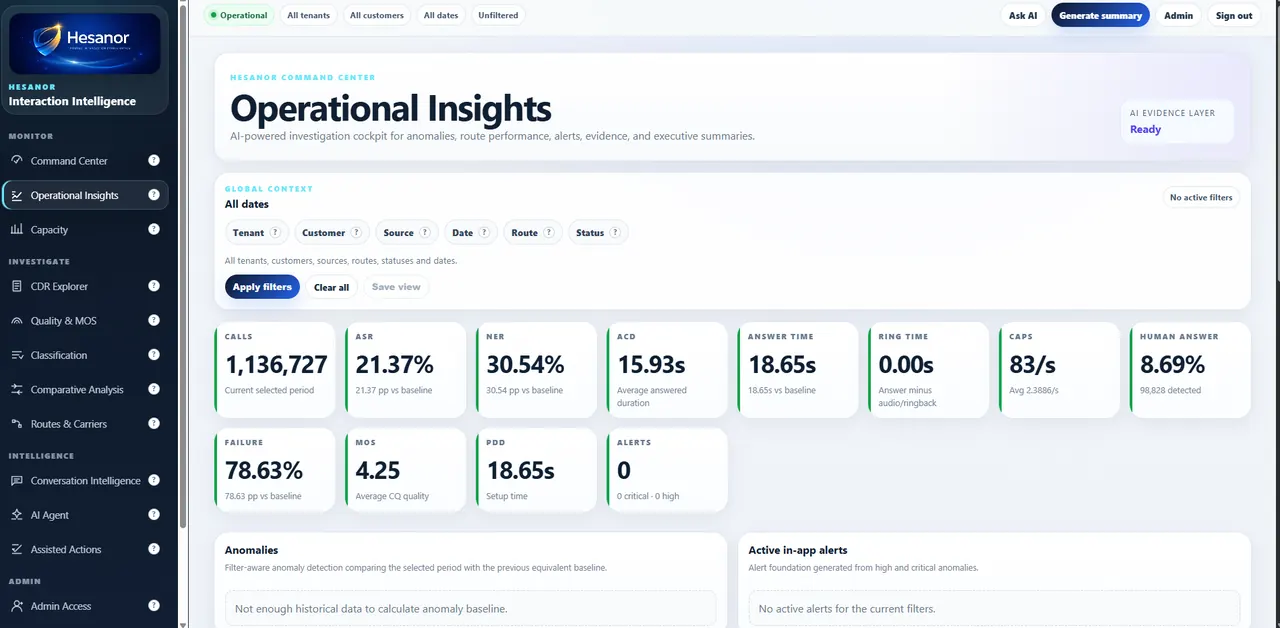The height and width of the screenshot is (628, 1280).
Task: Click the 'Not enough historical data' message
Action: click(371, 608)
